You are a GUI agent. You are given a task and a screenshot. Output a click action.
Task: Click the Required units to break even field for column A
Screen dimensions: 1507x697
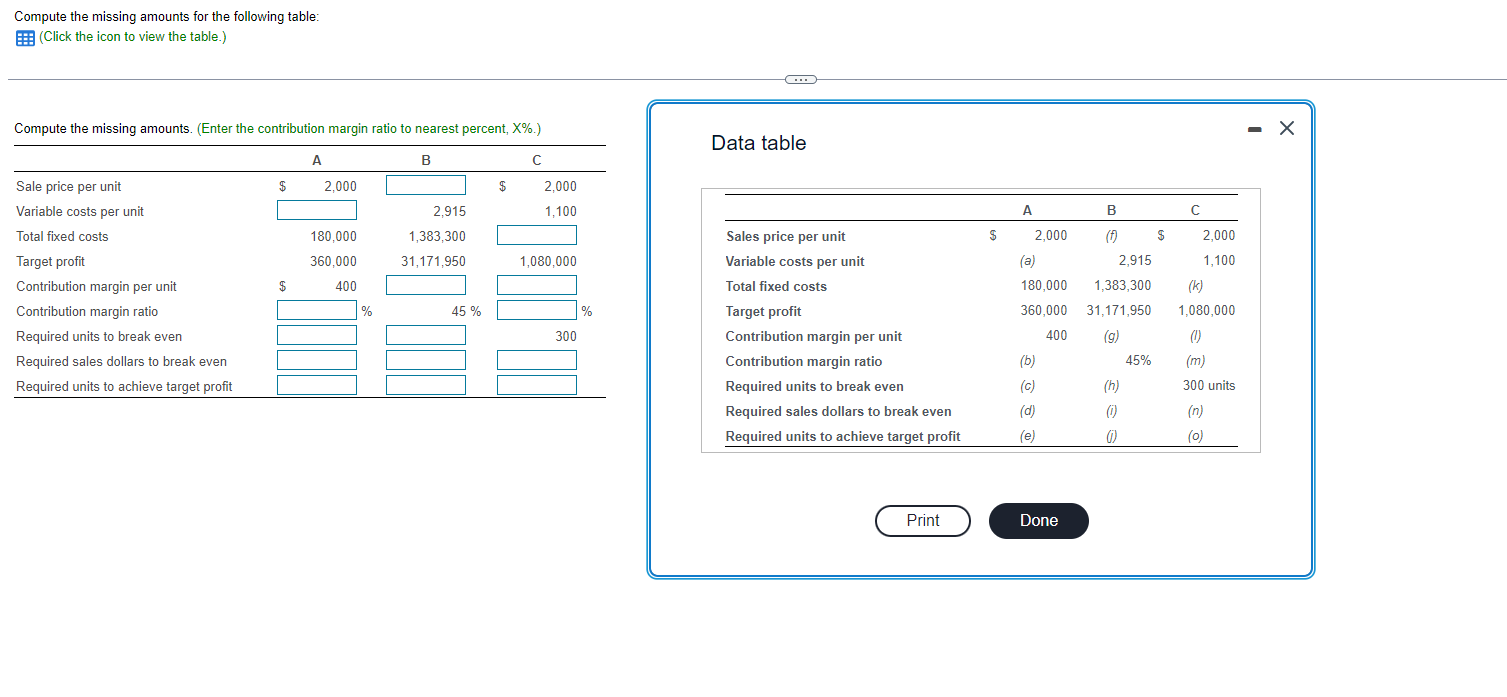pos(316,335)
